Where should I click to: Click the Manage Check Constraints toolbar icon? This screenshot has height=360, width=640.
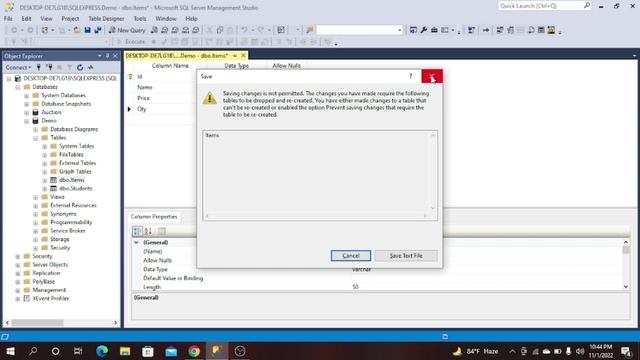541,30
